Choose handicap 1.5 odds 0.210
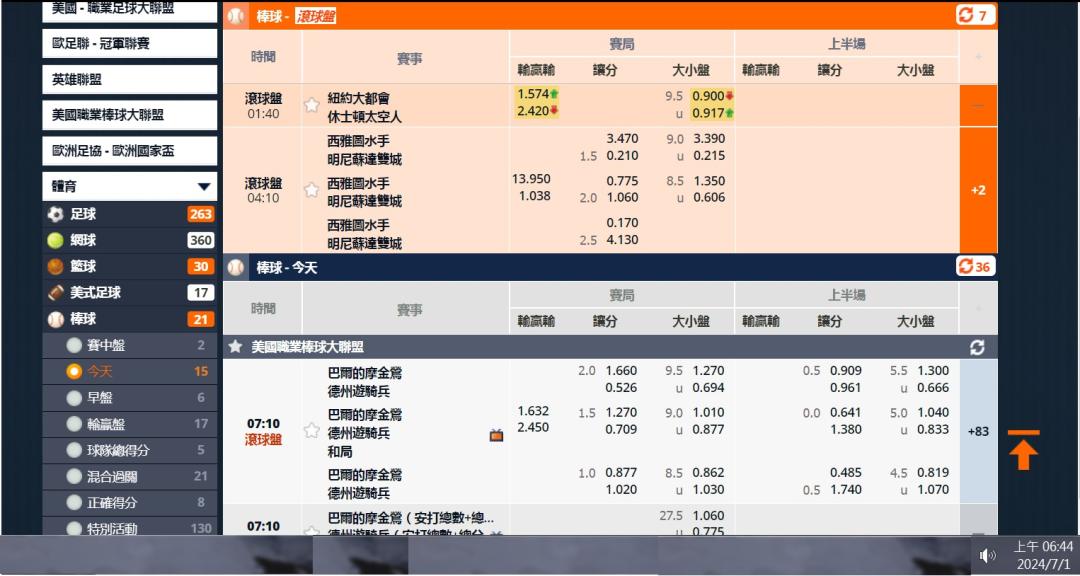This screenshot has width=1080, height=576. (x=622, y=156)
